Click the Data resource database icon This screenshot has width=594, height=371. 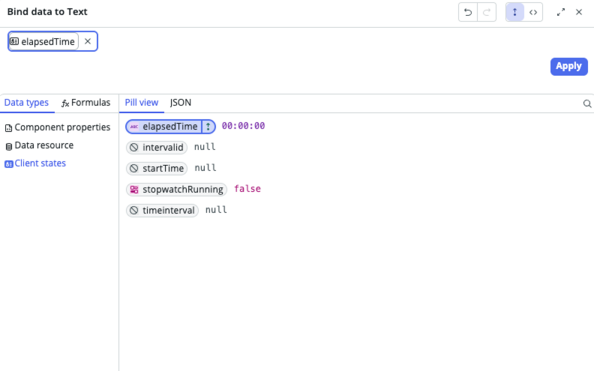pos(9,146)
